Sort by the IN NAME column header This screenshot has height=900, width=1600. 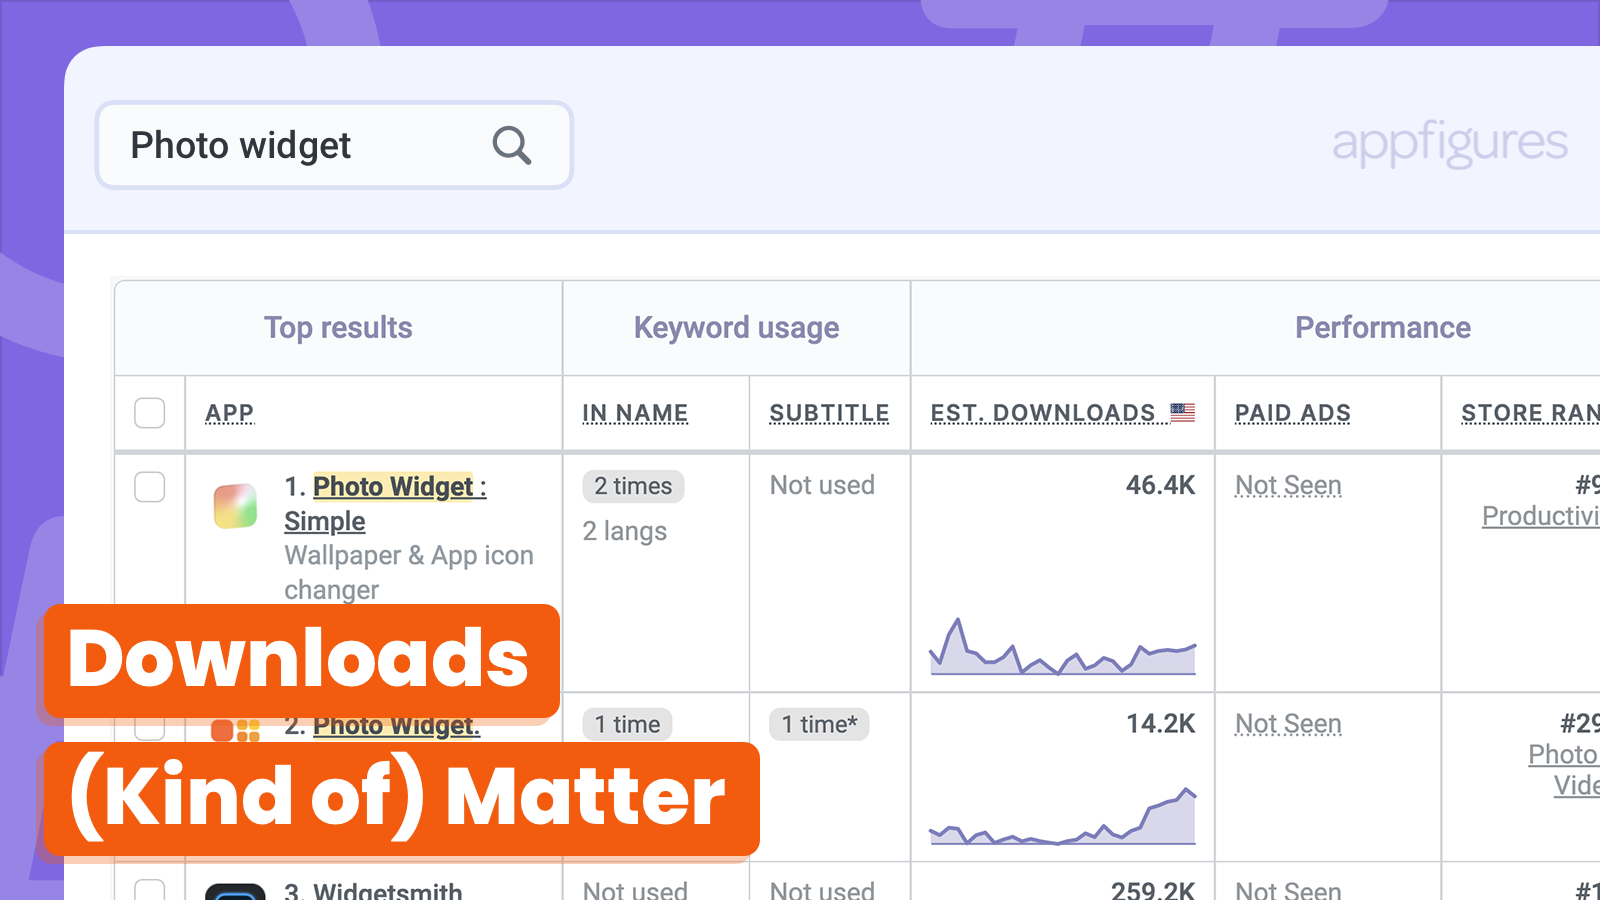(x=635, y=413)
